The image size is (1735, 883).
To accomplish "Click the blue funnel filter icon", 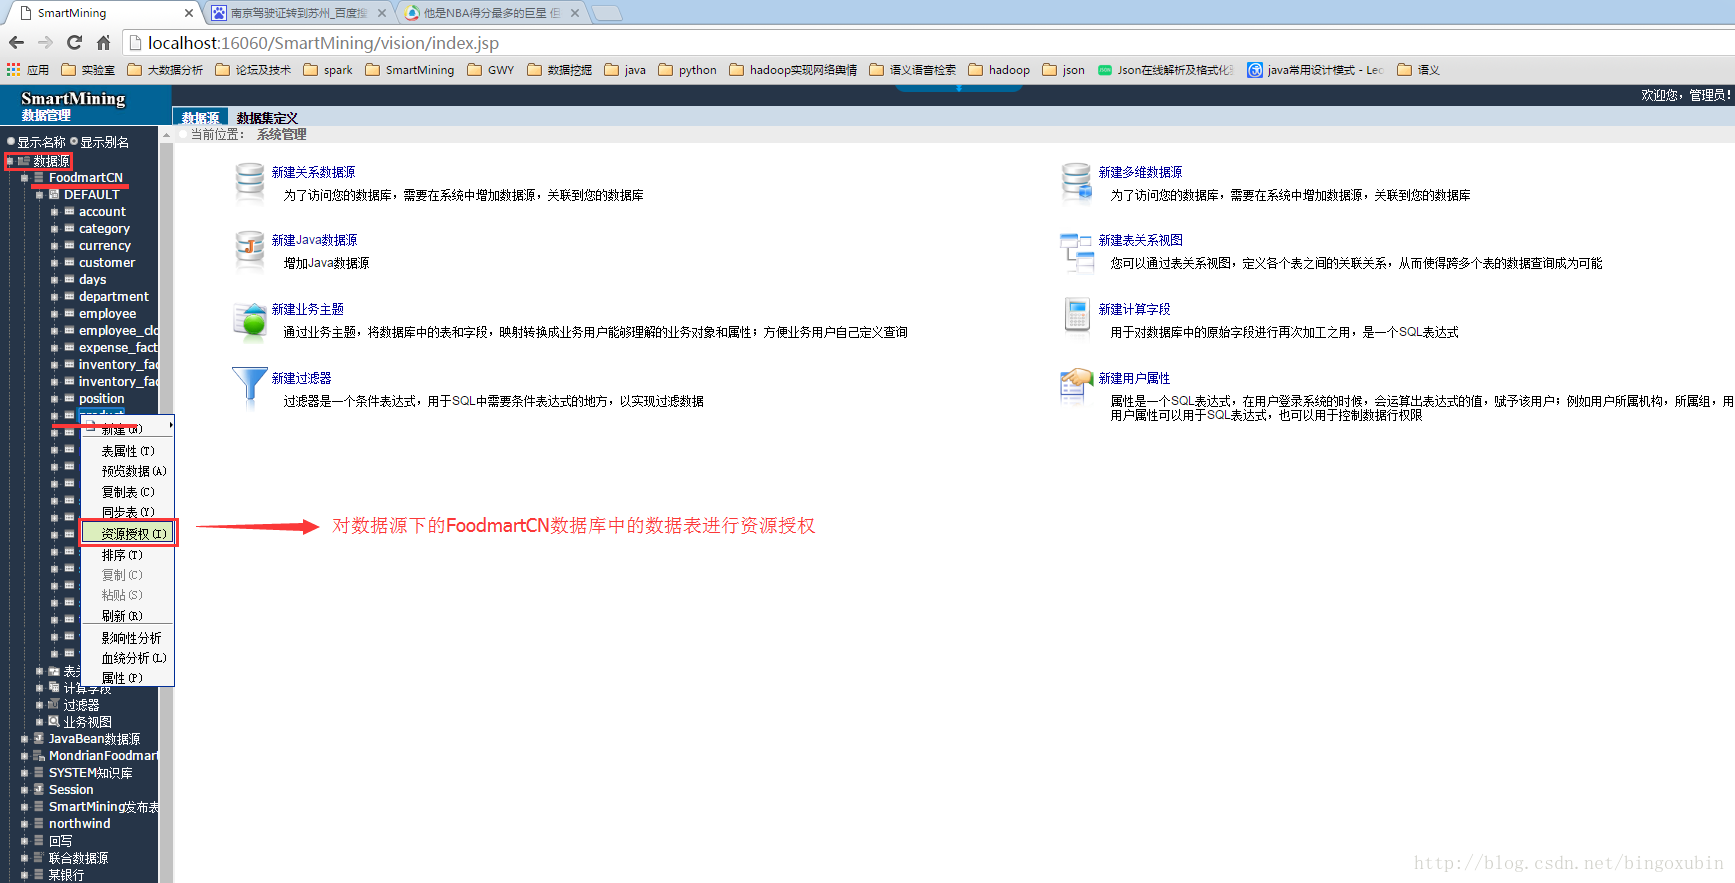I will pyautogui.click(x=249, y=388).
